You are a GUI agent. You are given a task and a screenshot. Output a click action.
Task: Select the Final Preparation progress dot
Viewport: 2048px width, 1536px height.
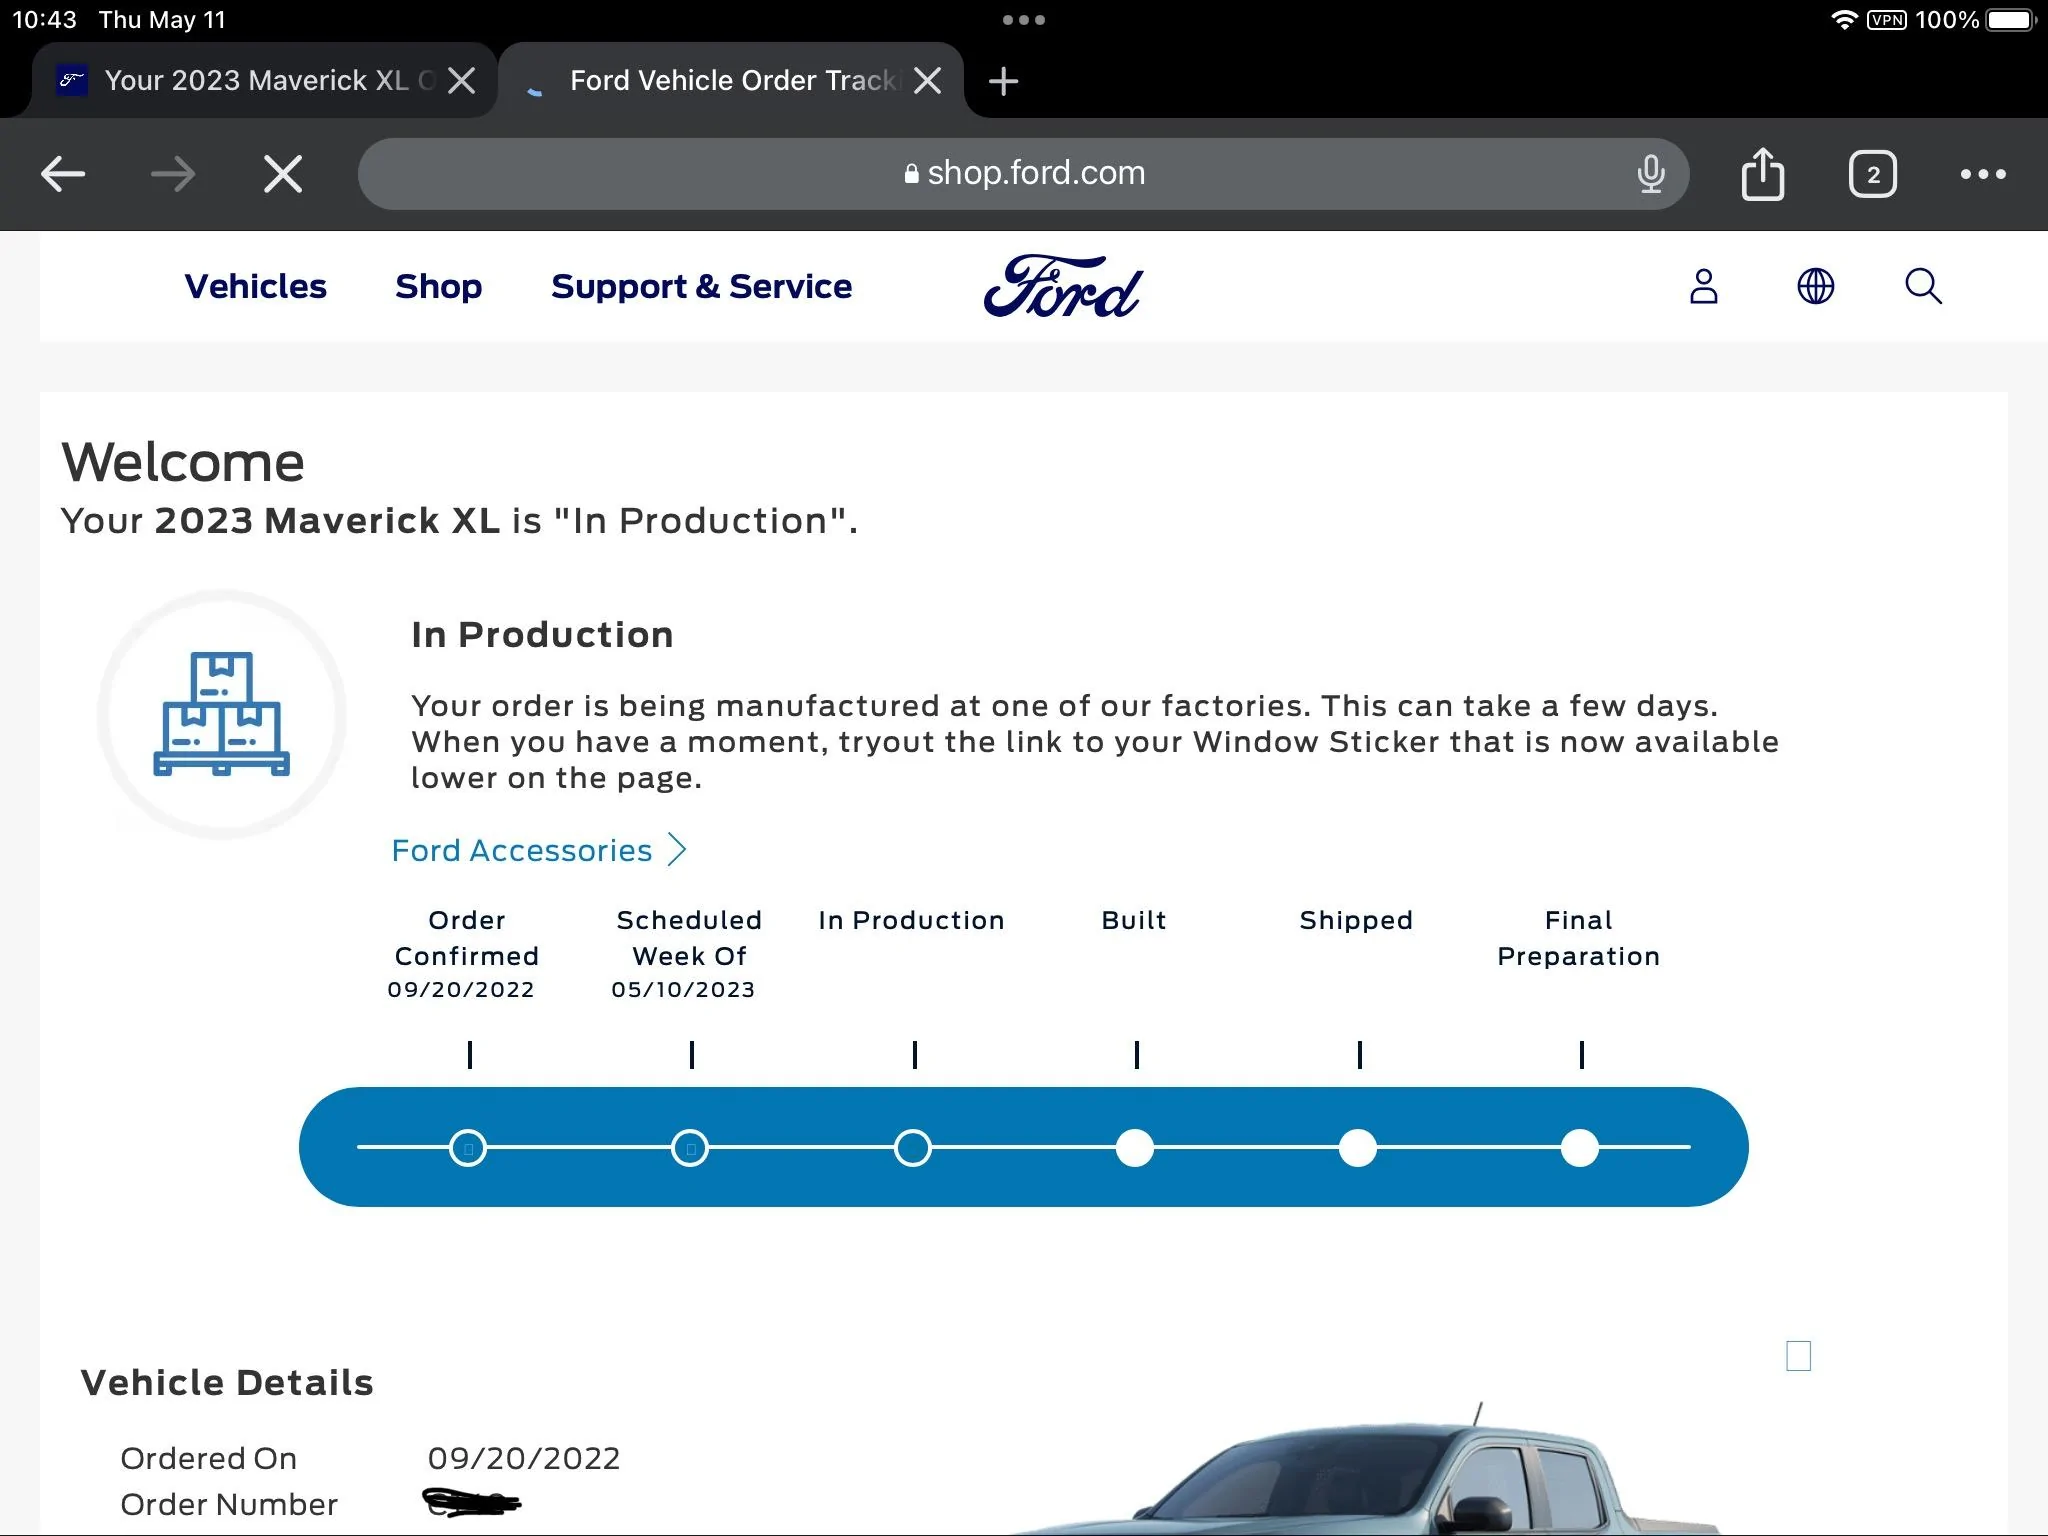tap(1580, 1148)
